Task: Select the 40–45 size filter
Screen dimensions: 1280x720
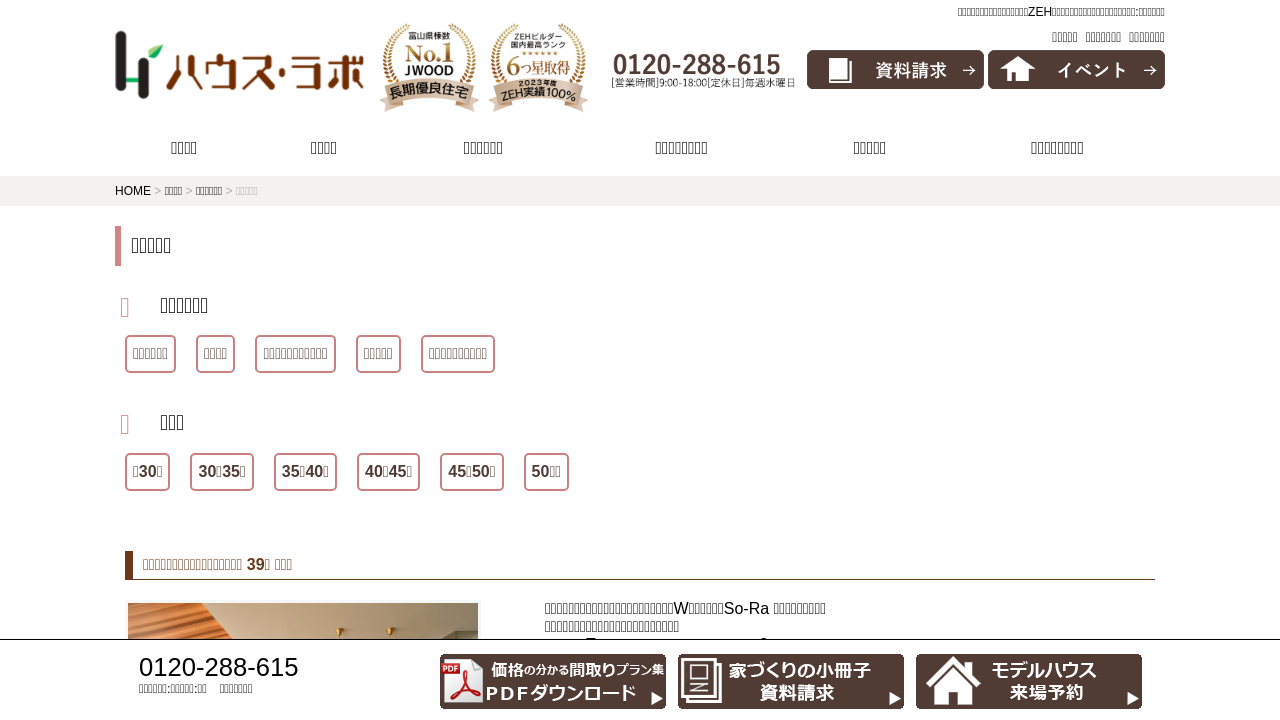Action: [388, 472]
